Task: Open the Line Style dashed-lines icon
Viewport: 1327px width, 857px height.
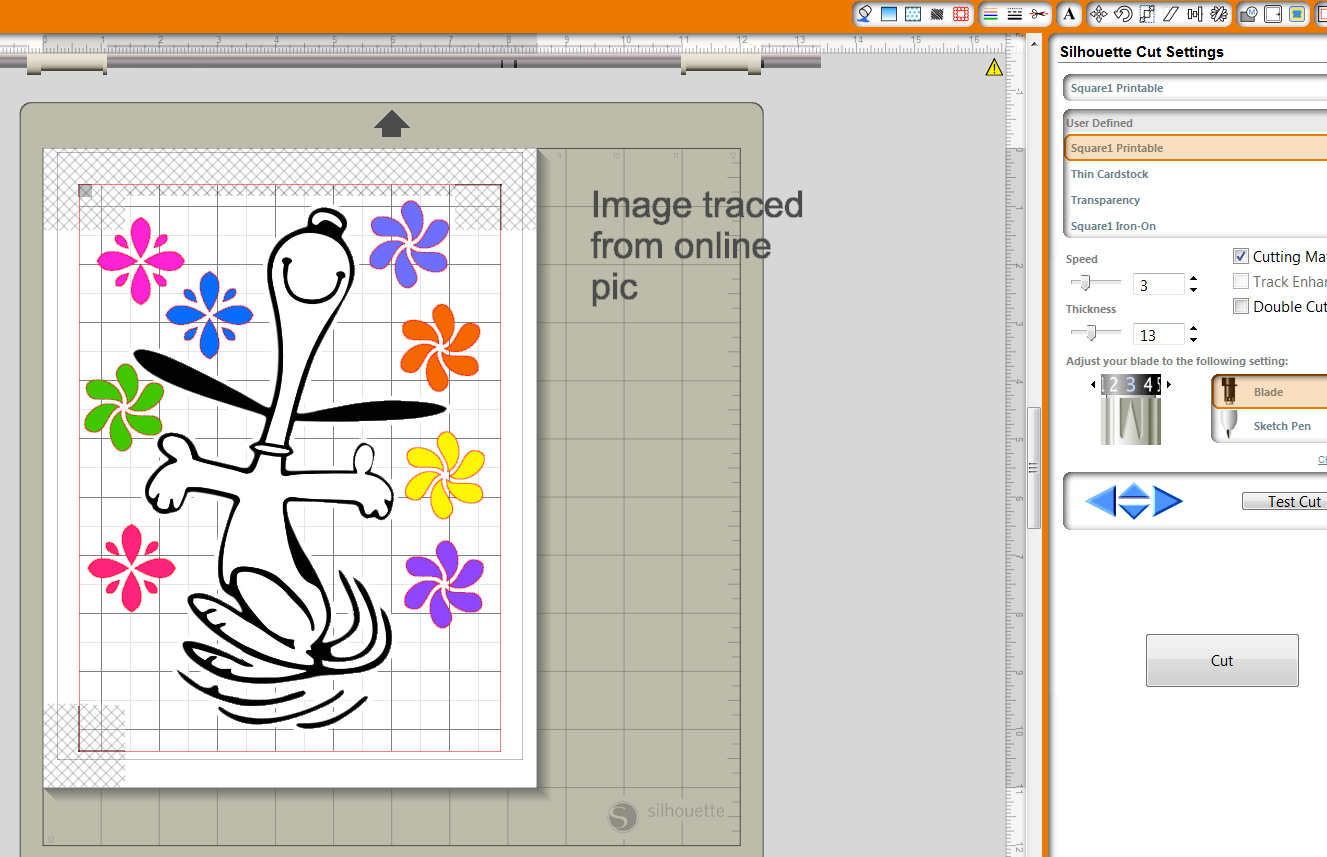Action: [1015, 14]
